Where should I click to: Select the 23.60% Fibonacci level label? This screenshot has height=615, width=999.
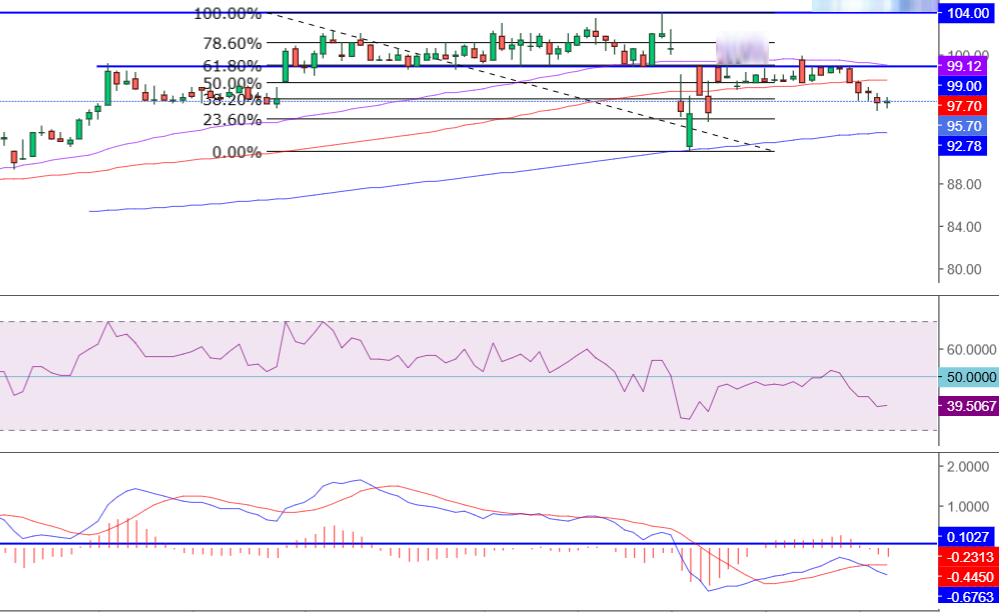point(232,119)
